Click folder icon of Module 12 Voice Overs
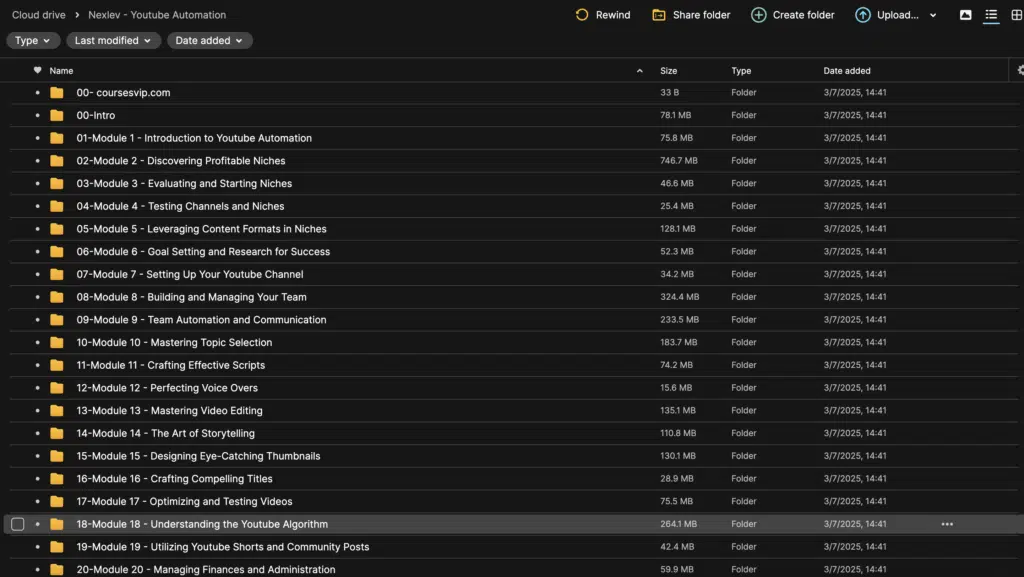This screenshot has height=577, width=1024. point(57,388)
